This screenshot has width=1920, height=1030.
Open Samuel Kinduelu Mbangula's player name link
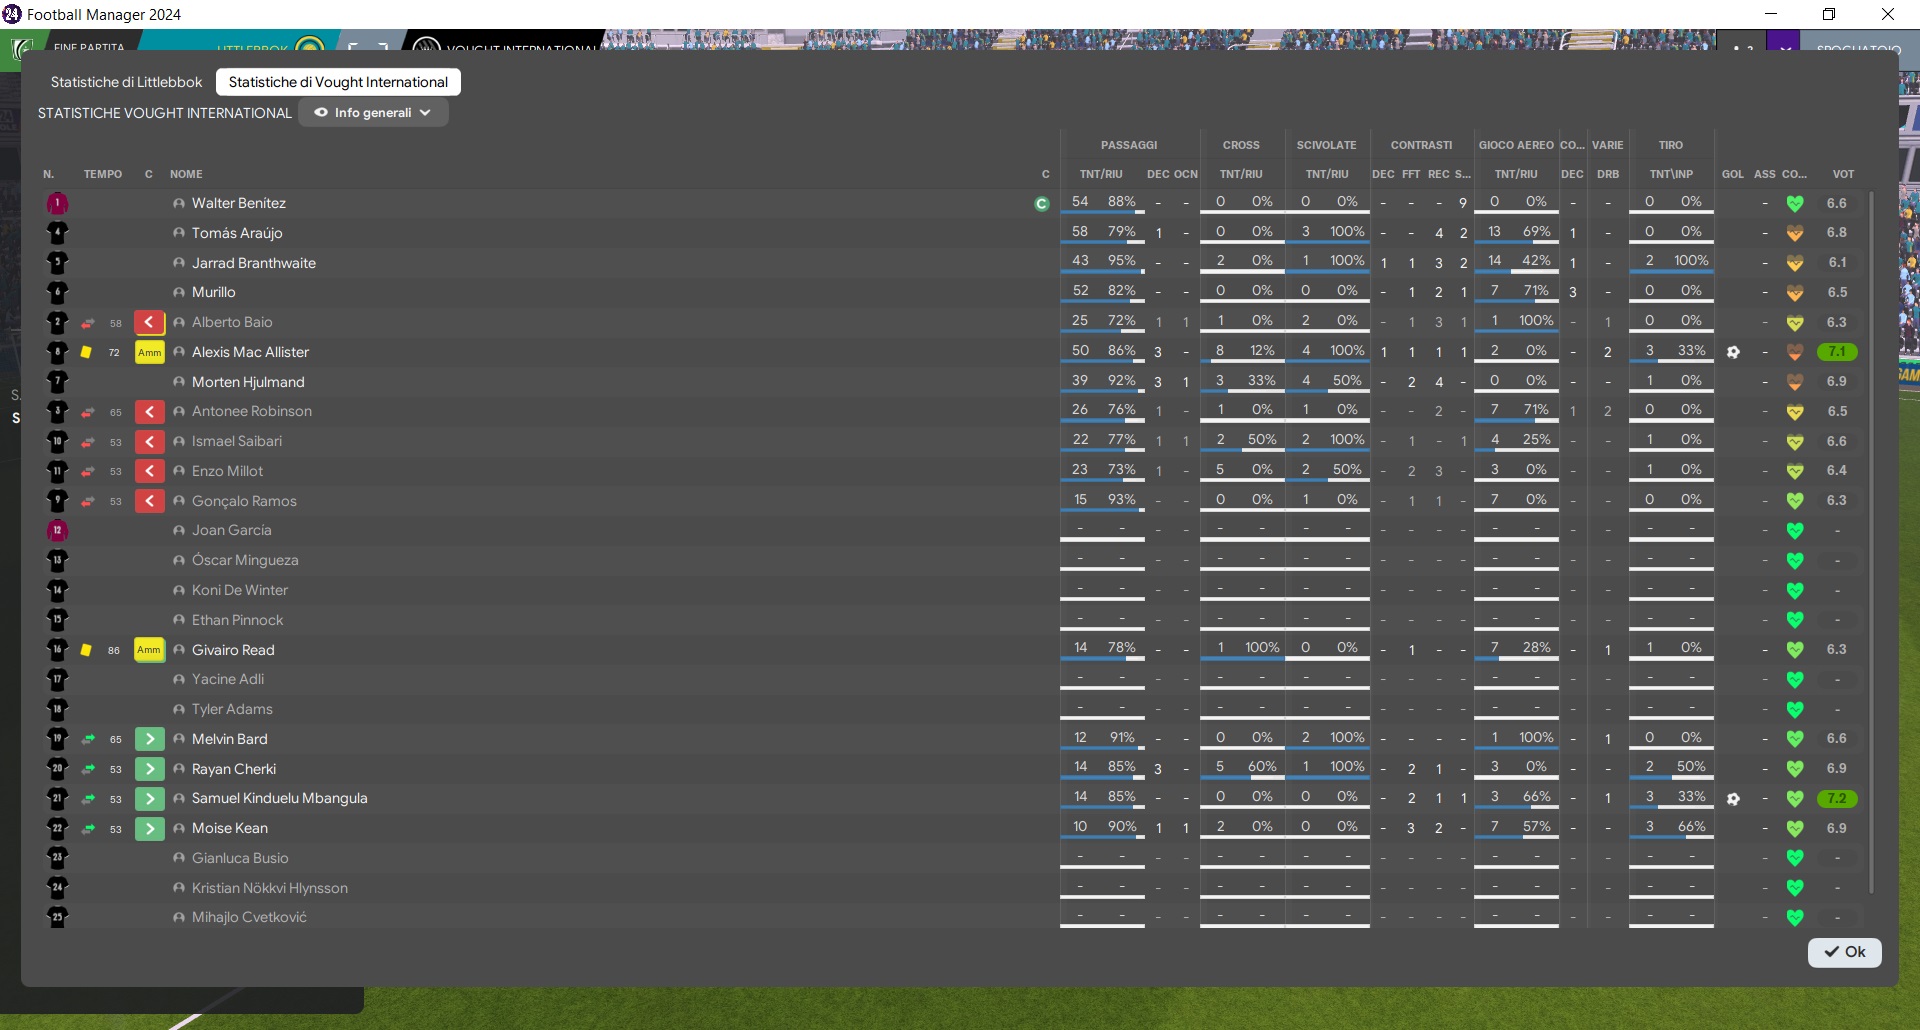click(280, 798)
